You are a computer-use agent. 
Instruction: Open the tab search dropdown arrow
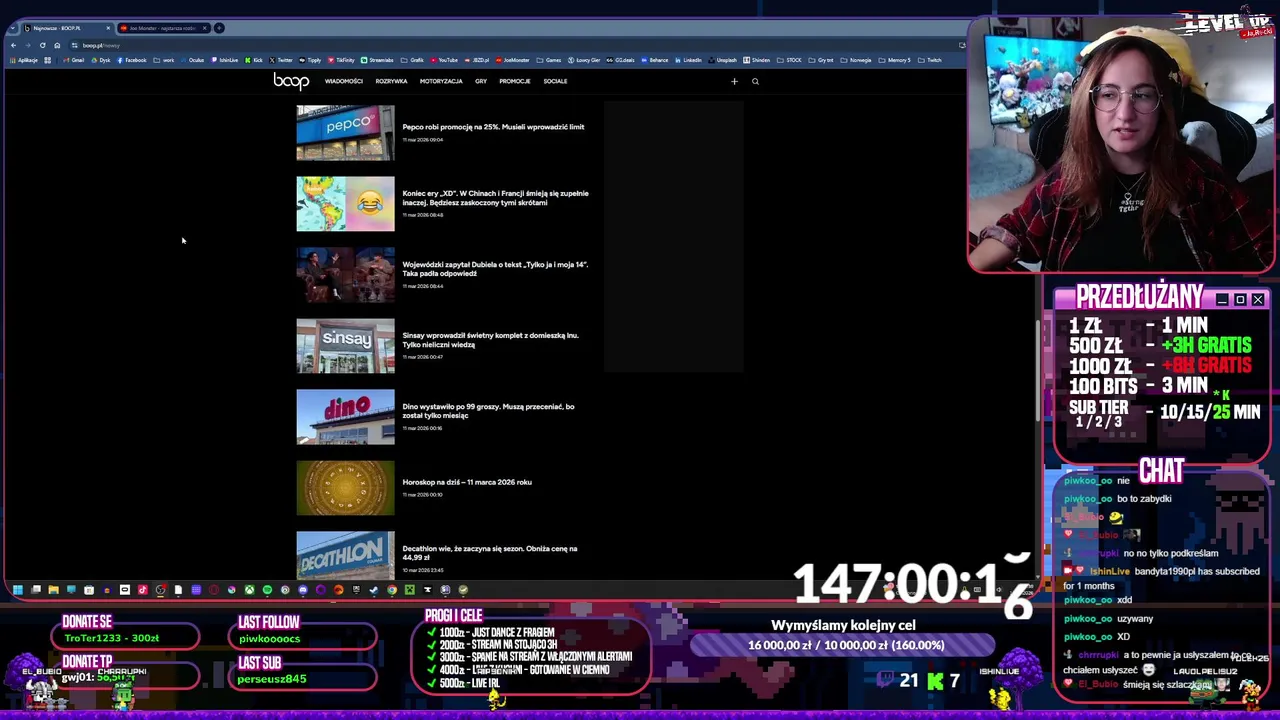coord(12,28)
